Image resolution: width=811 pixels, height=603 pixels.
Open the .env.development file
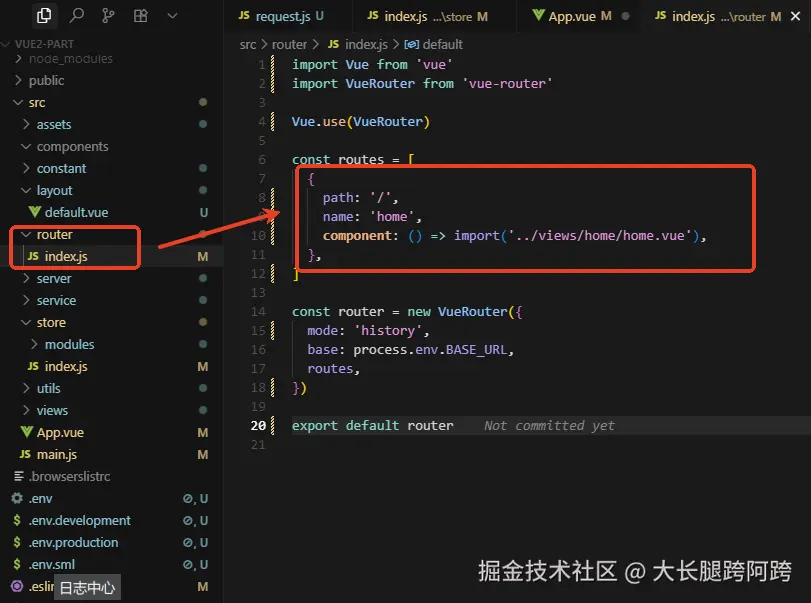pyautogui.click(x=79, y=520)
